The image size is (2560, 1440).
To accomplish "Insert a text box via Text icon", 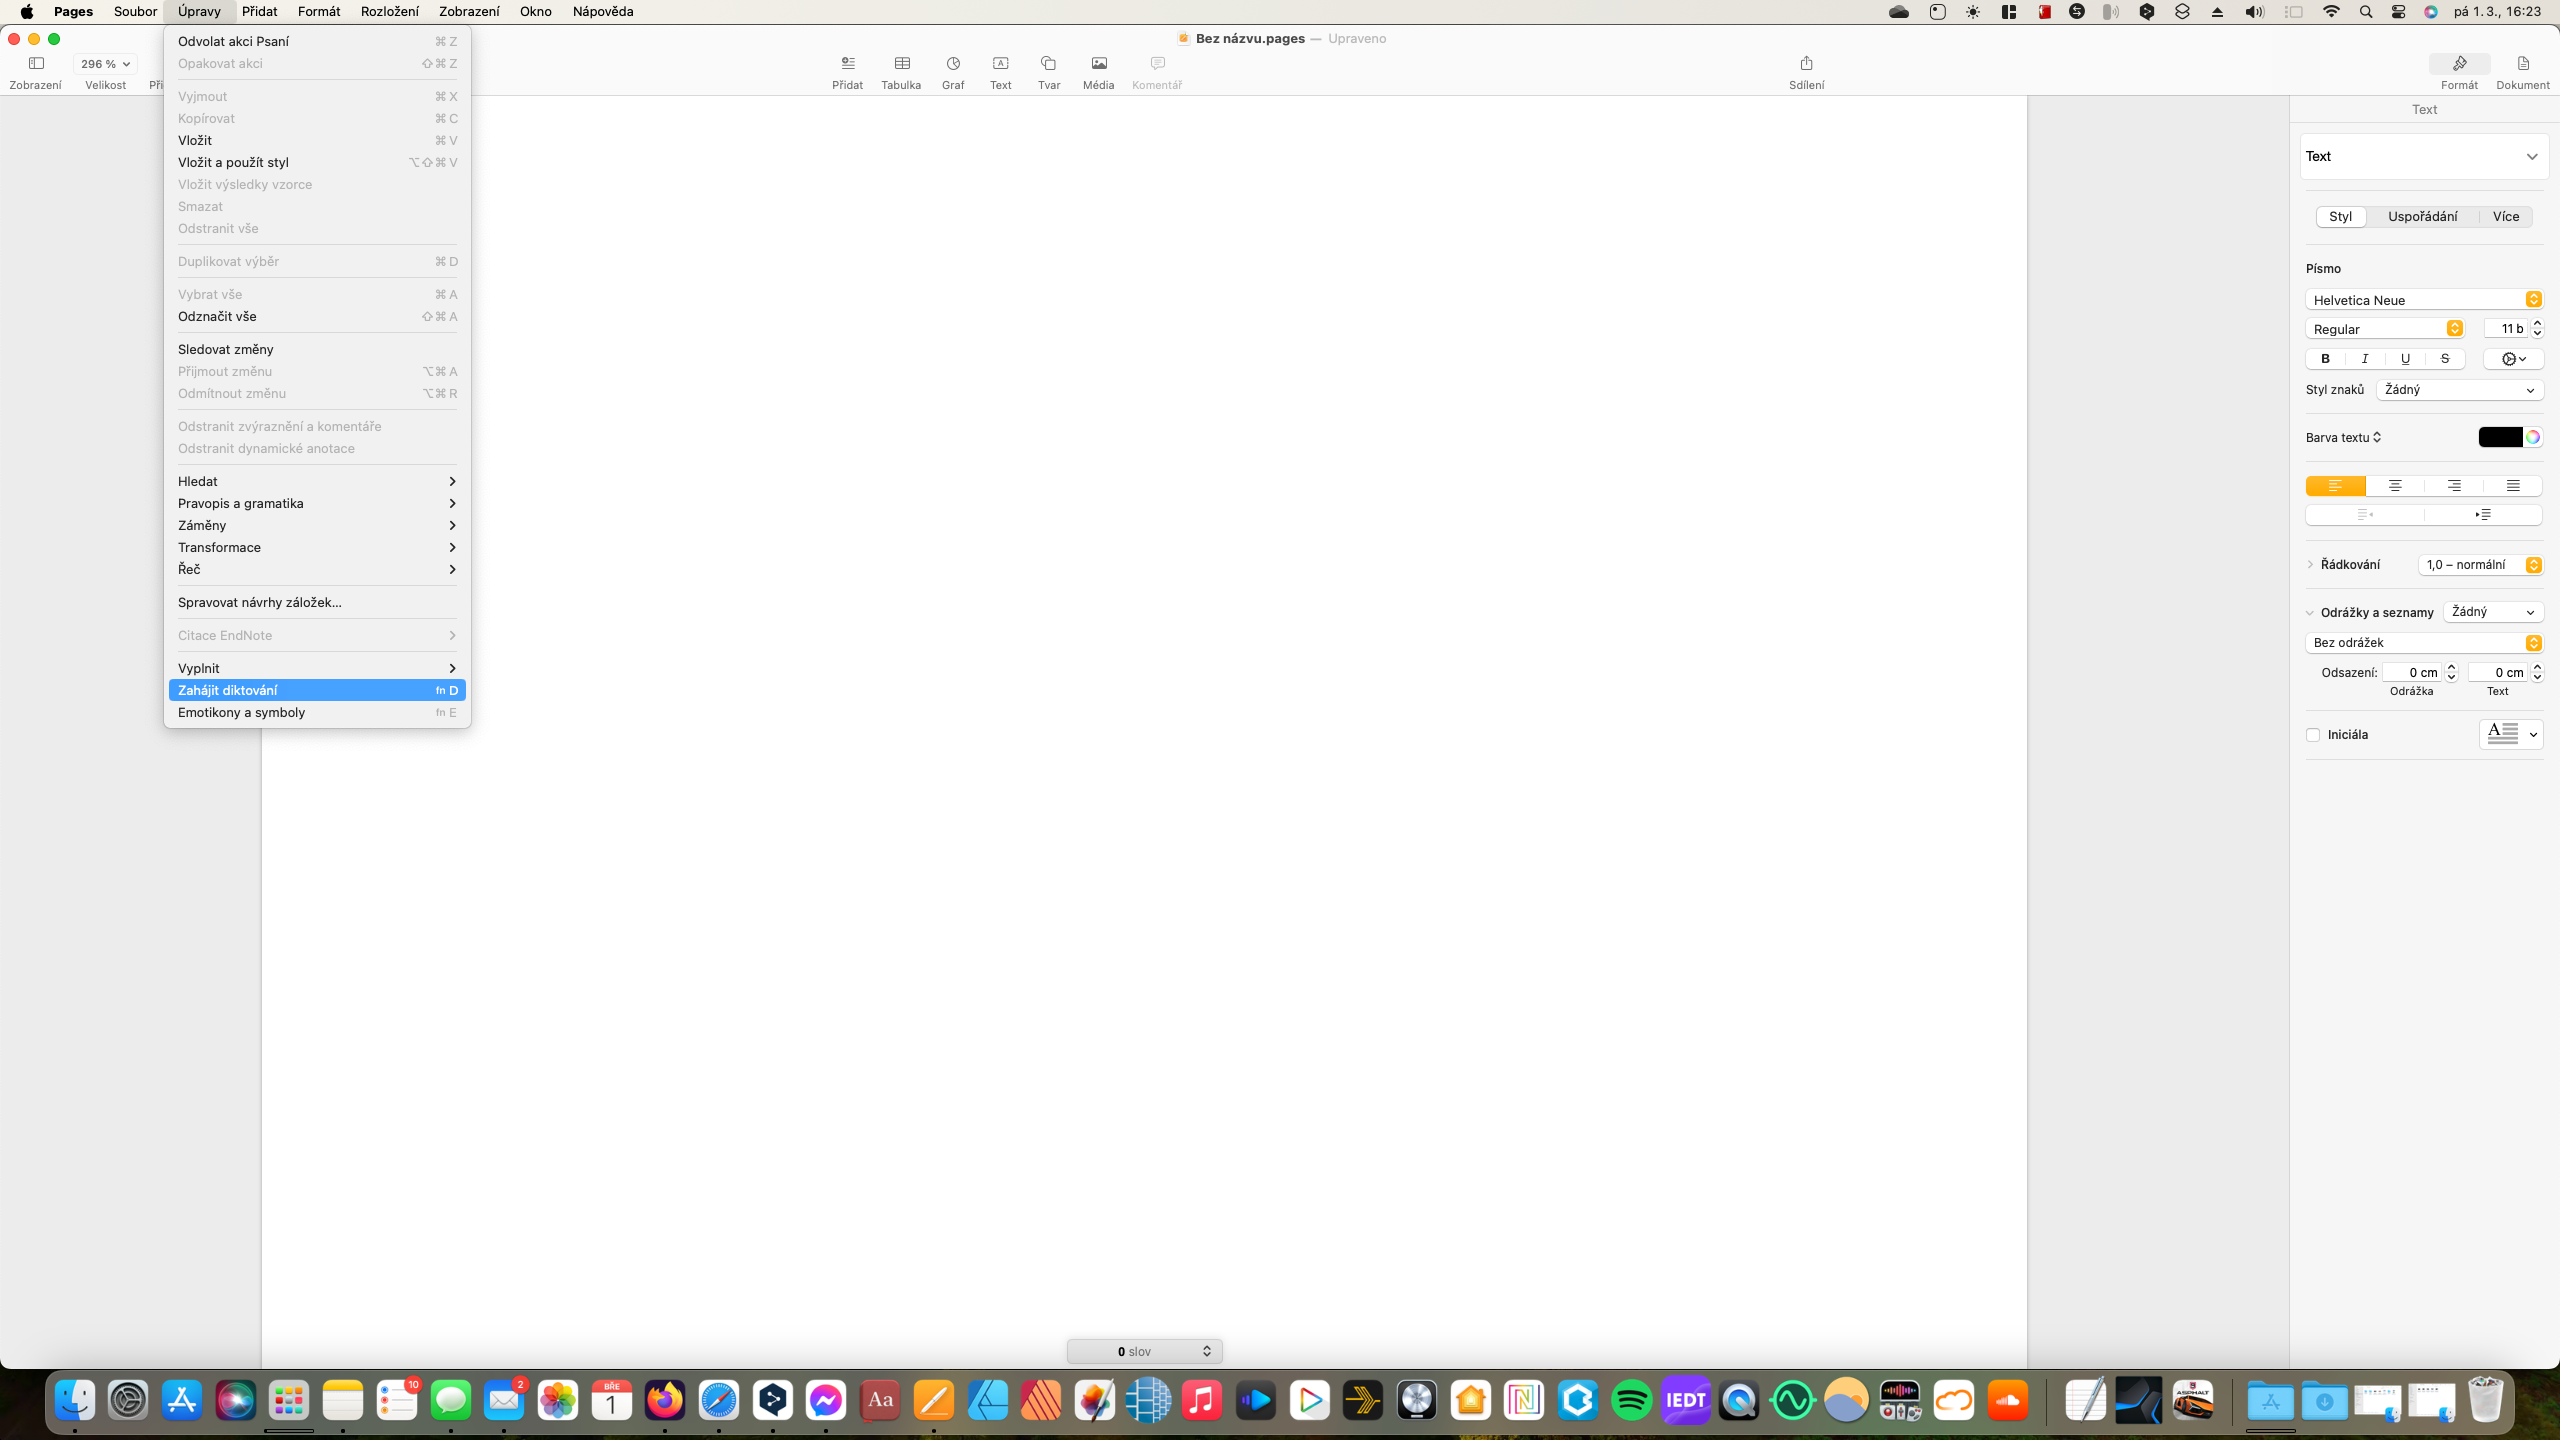I will (x=1000, y=64).
